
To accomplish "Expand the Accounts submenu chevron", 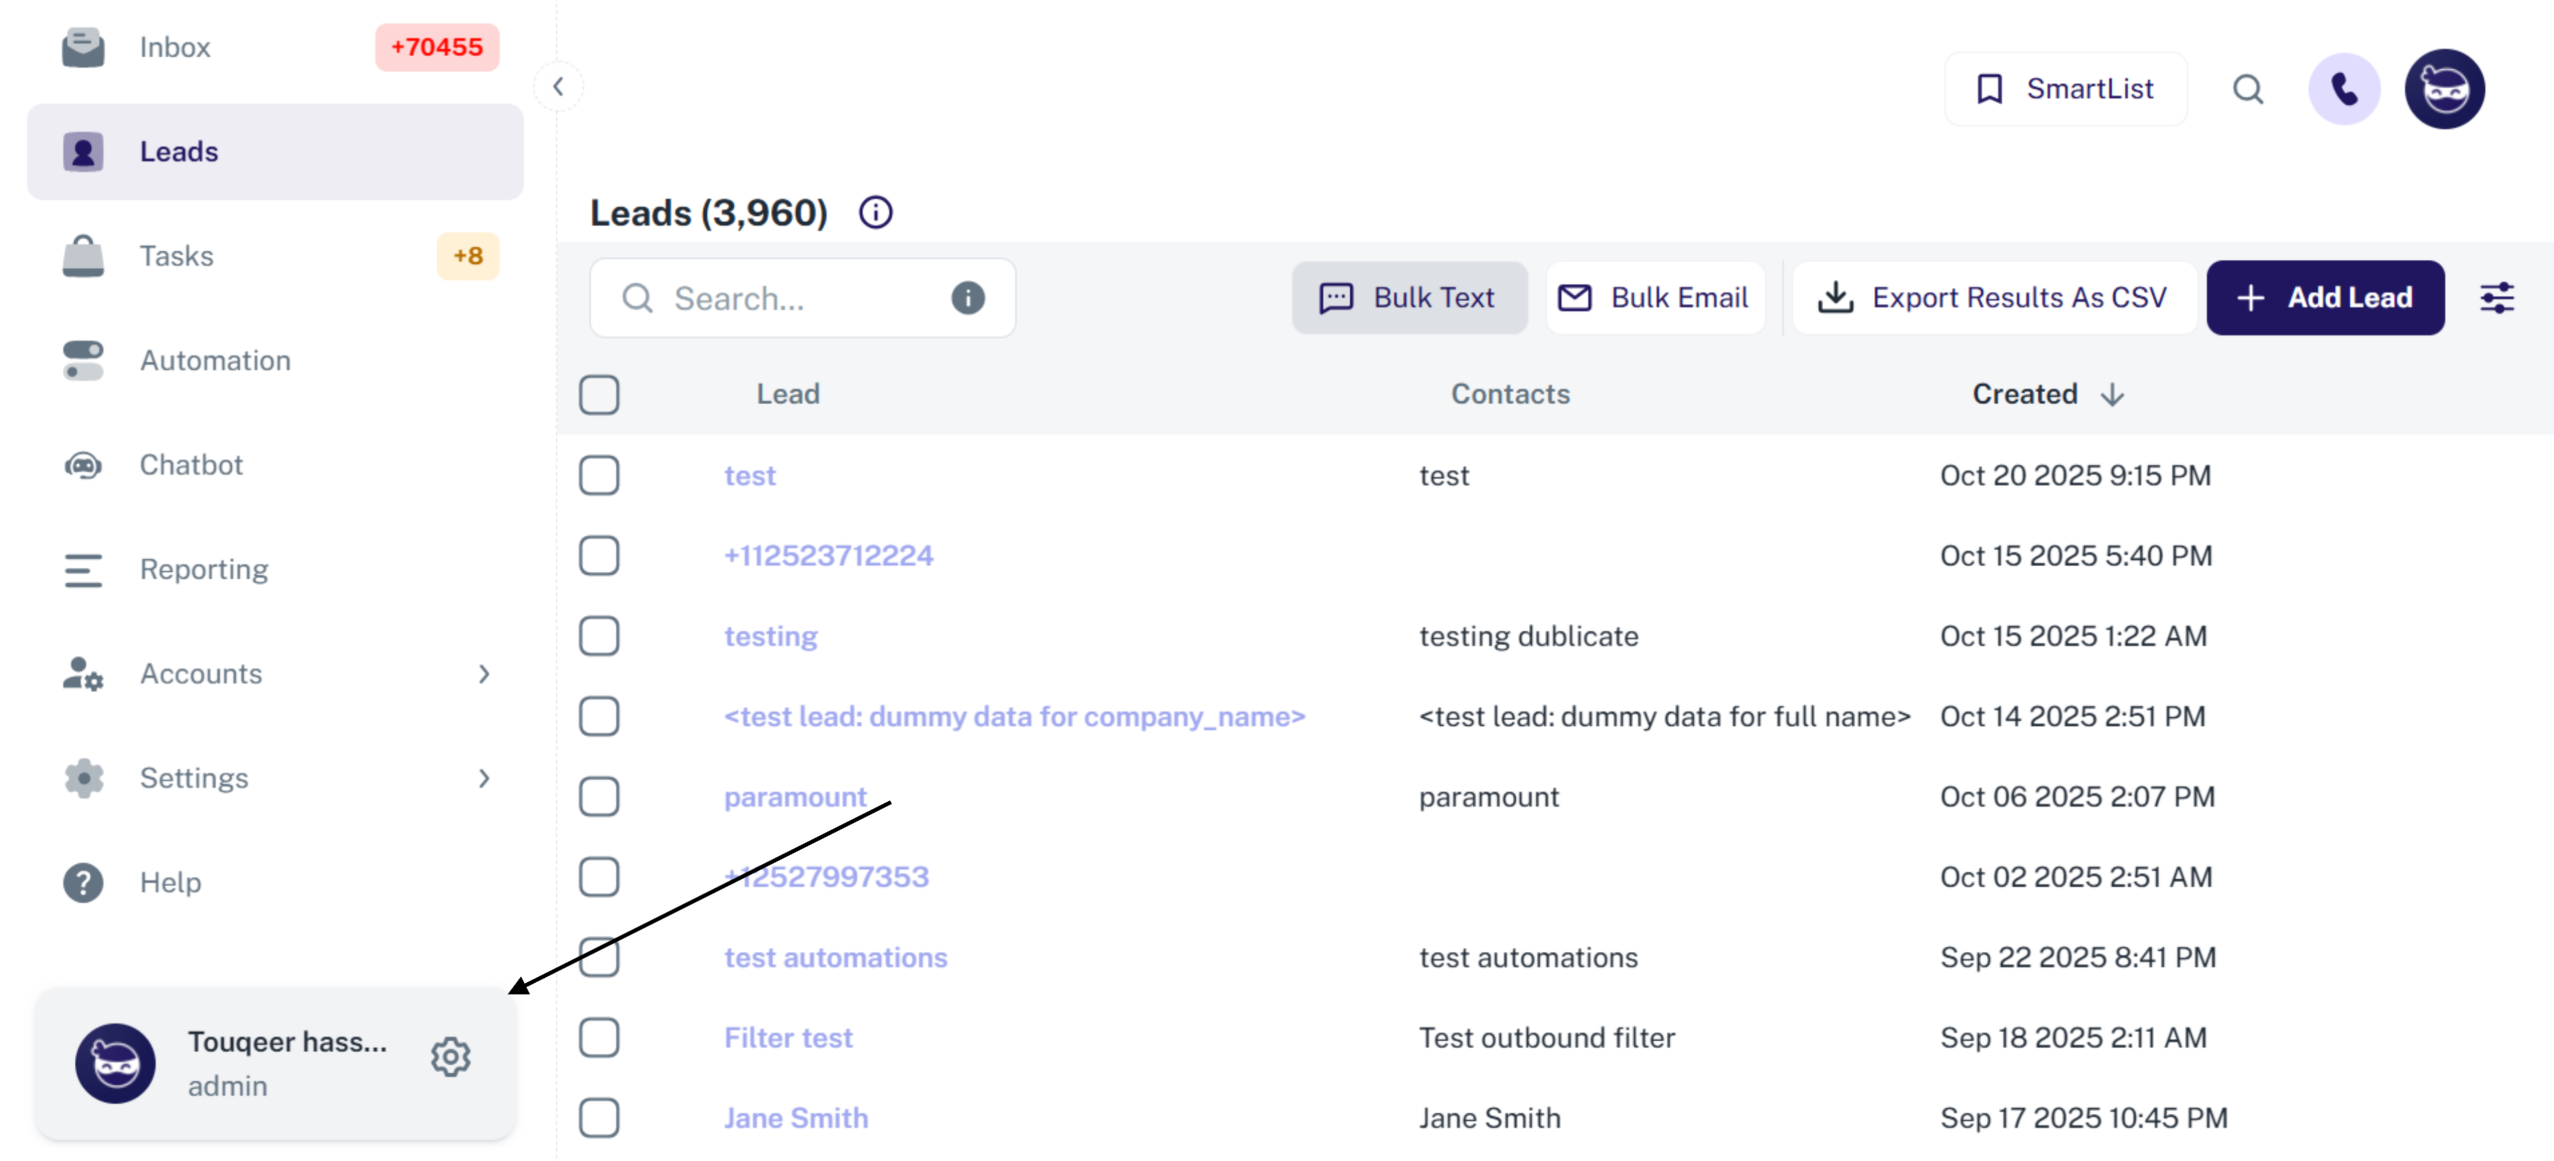I will [x=484, y=674].
